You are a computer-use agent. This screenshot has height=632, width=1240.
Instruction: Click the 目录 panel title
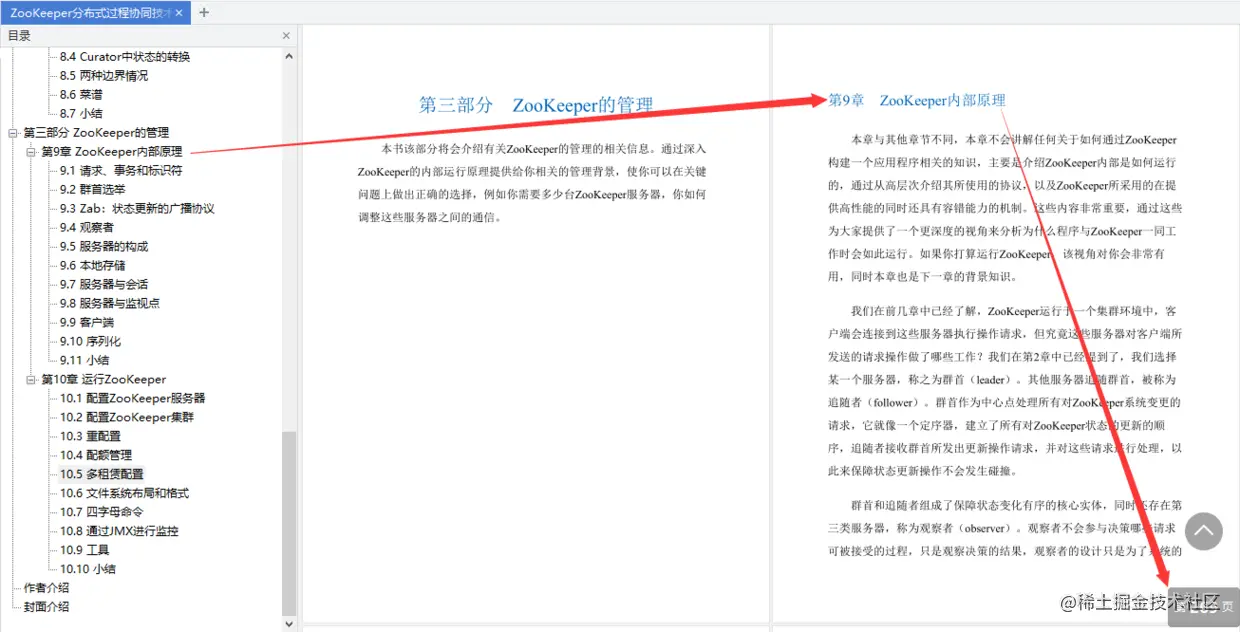tap(19, 36)
